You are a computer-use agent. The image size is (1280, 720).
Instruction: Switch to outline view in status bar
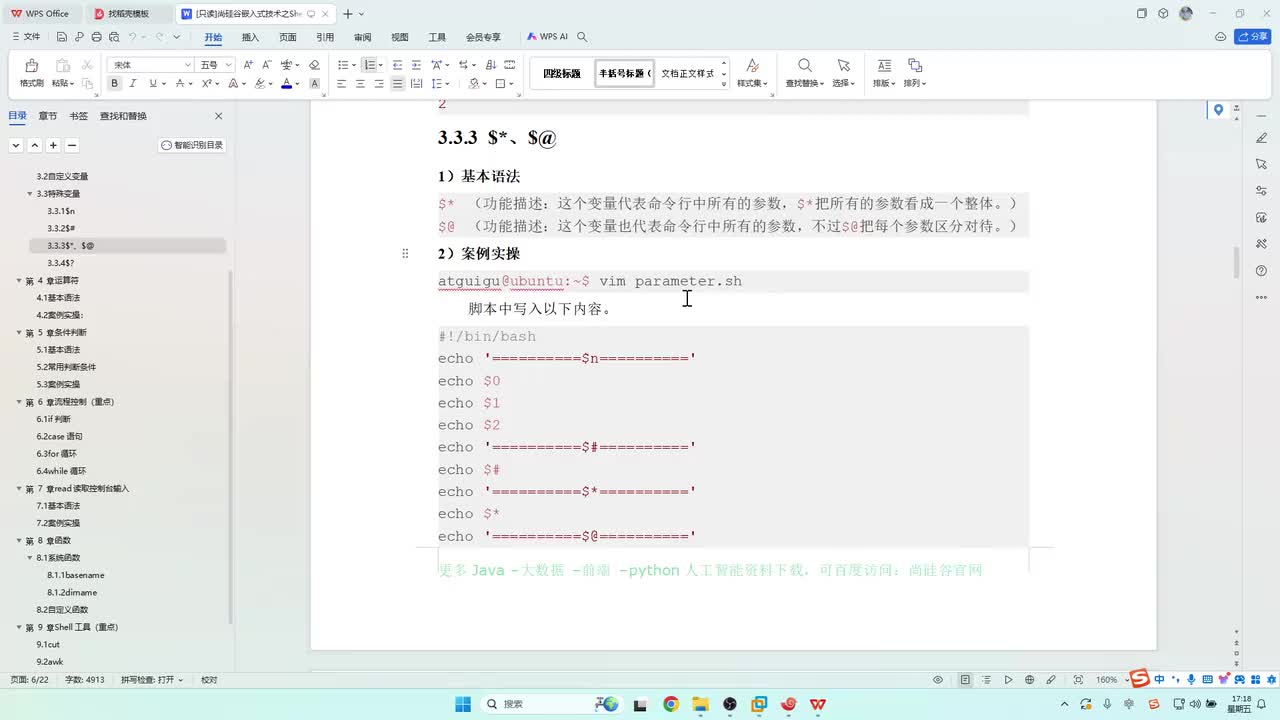pyautogui.click(x=986, y=680)
